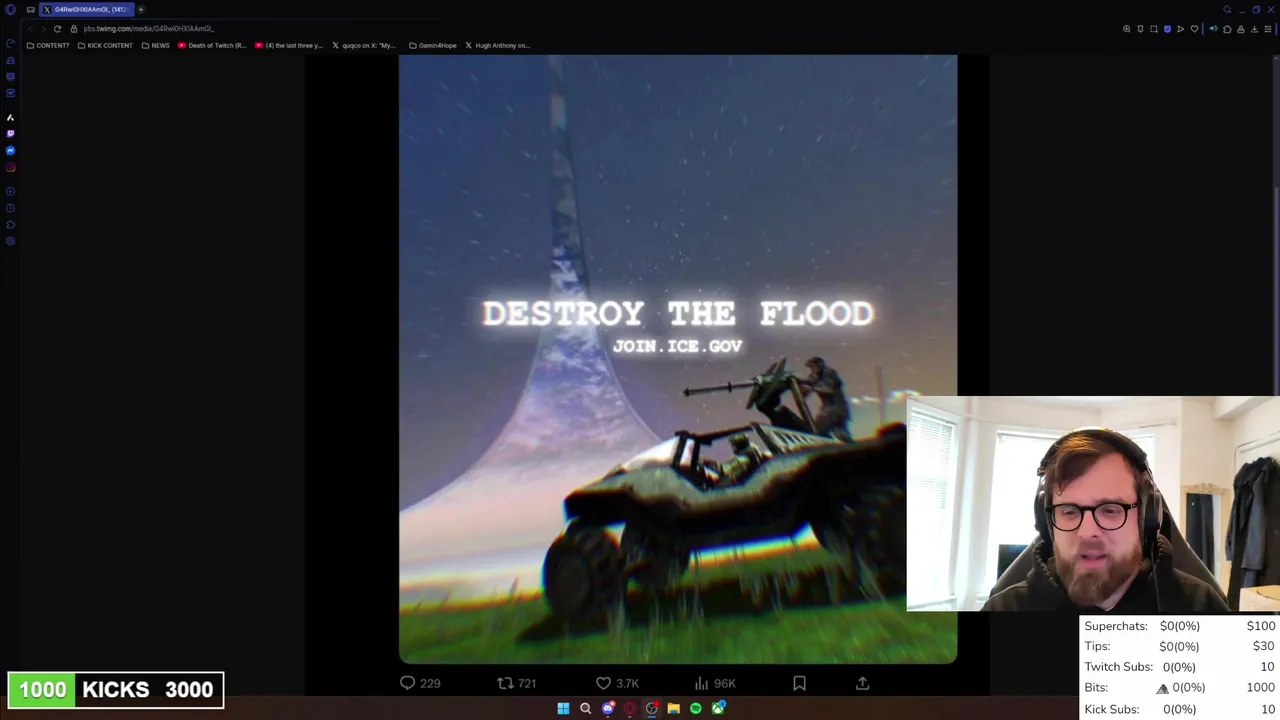Image resolution: width=1280 pixels, height=720 pixels.
Task: Open the Death of Twitch bookmark
Action: (212, 45)
